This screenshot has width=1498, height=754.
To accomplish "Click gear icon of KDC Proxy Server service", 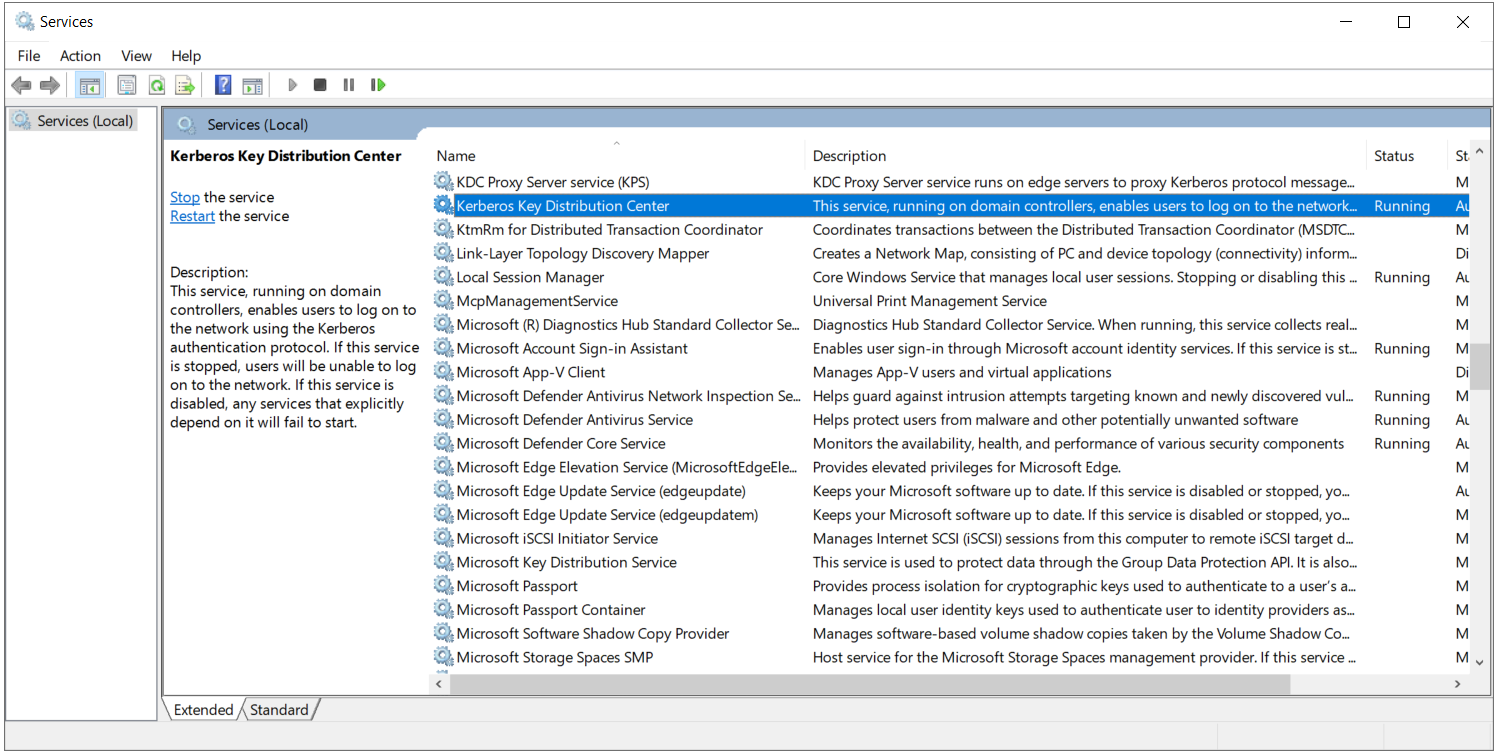I will click(443, 181).
